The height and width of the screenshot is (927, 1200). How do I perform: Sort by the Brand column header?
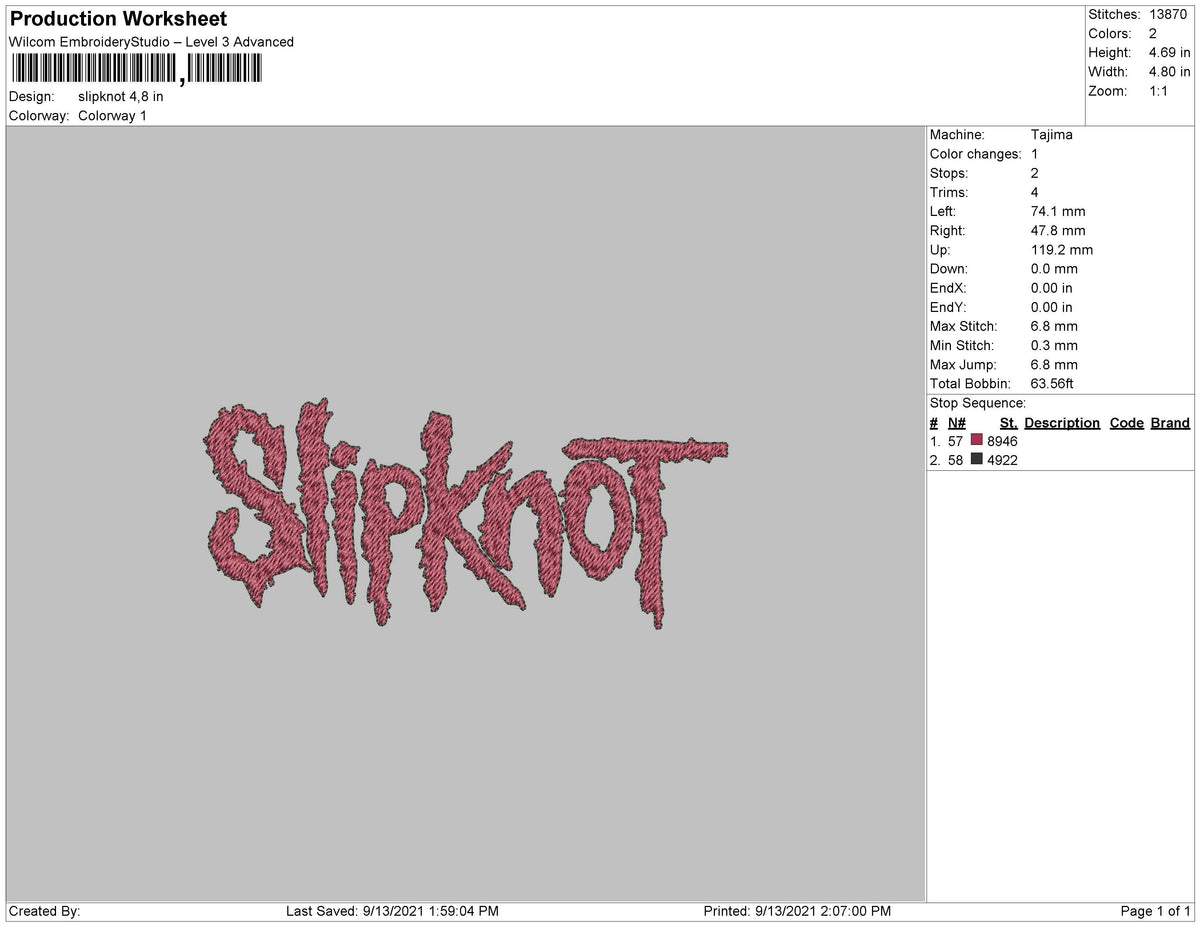[1170, 422]
